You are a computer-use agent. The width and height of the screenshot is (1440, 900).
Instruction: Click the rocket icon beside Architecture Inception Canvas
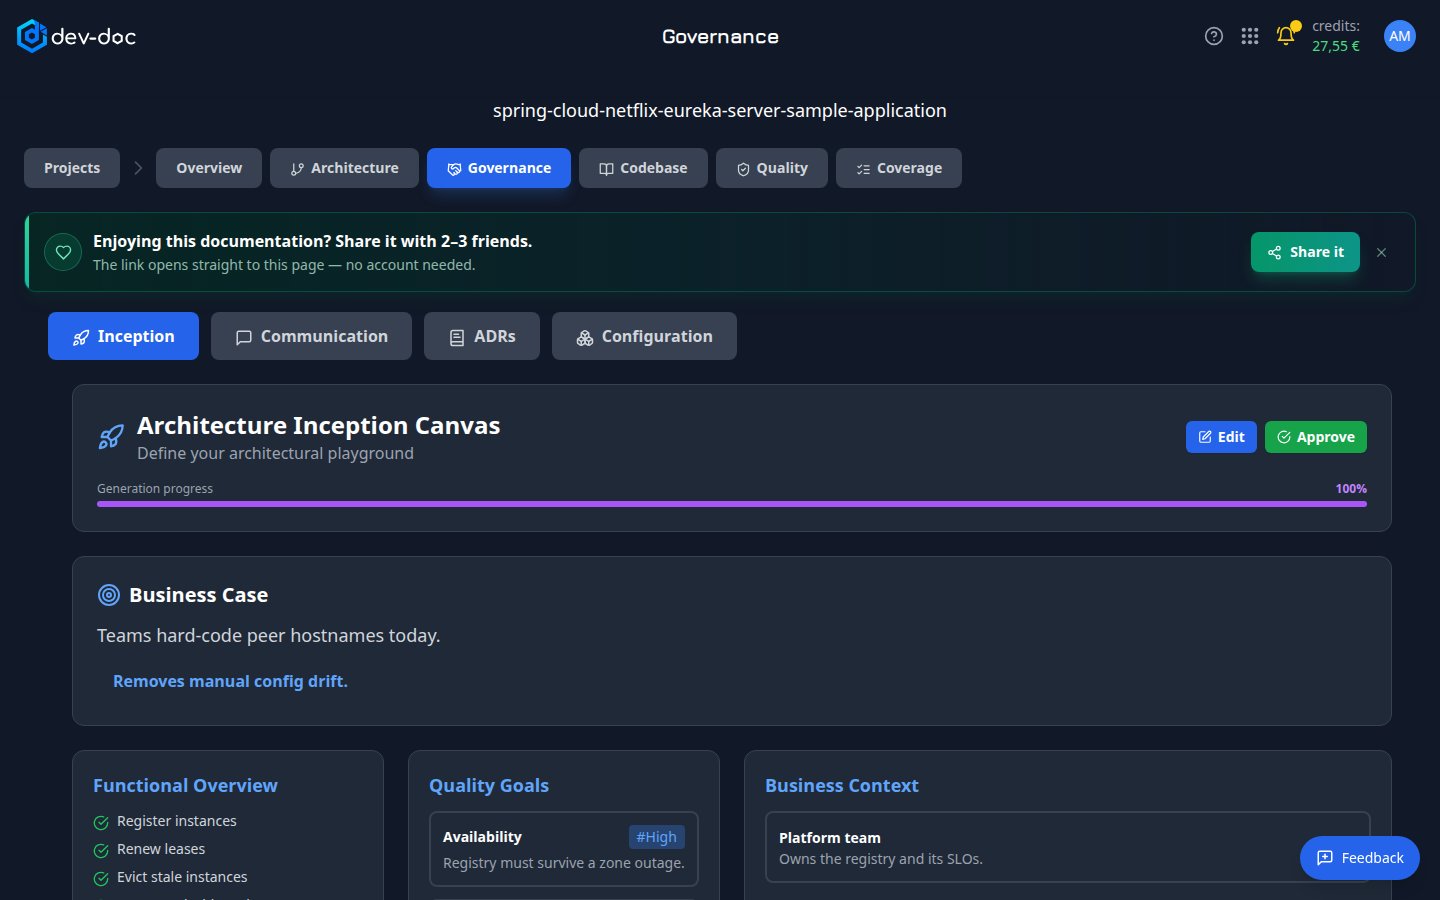pos(111,437)
